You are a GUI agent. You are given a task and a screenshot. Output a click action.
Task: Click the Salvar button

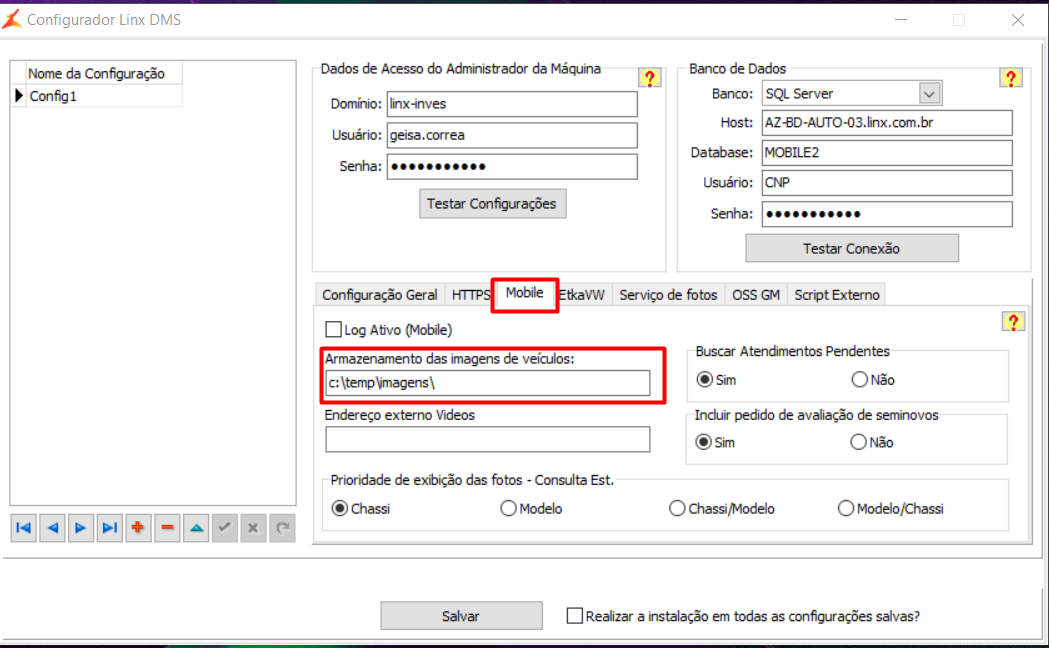click(461, 616)
